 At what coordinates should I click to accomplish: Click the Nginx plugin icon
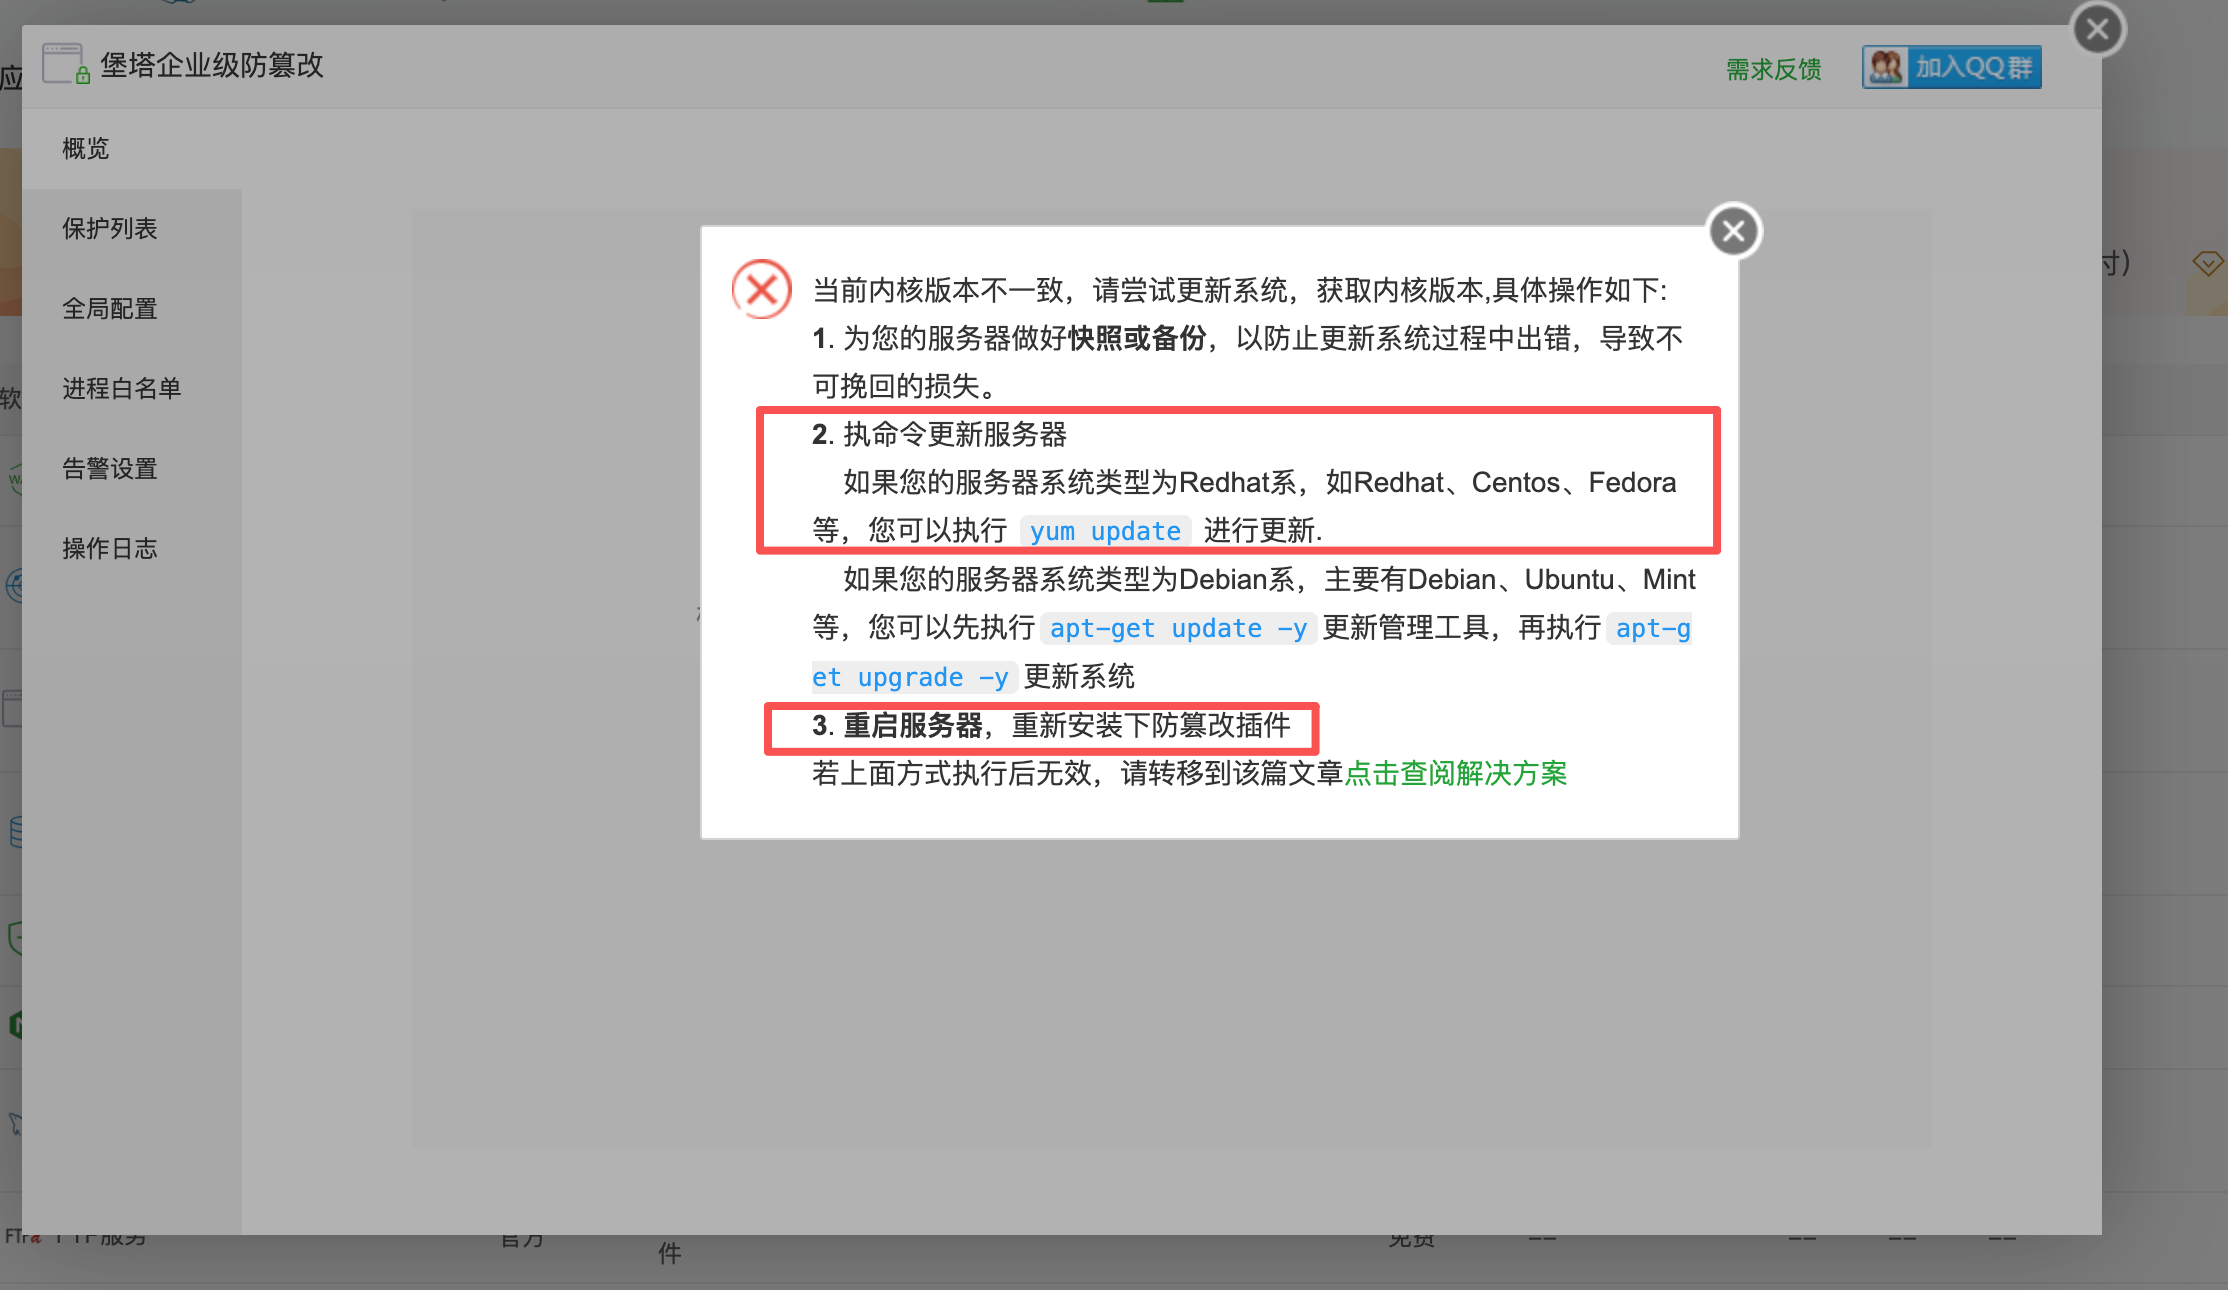pos(14,1024)
